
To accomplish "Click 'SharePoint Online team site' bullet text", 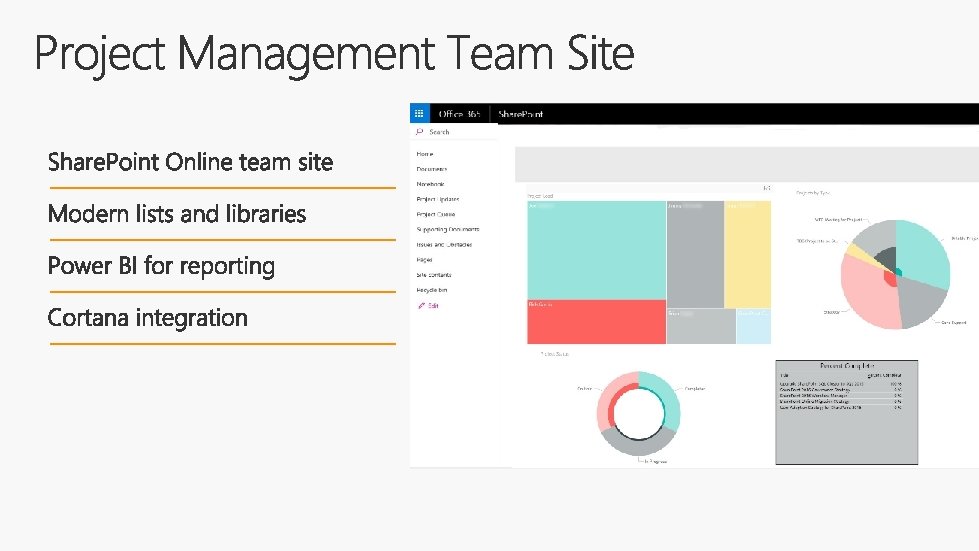I will point(190,162).
